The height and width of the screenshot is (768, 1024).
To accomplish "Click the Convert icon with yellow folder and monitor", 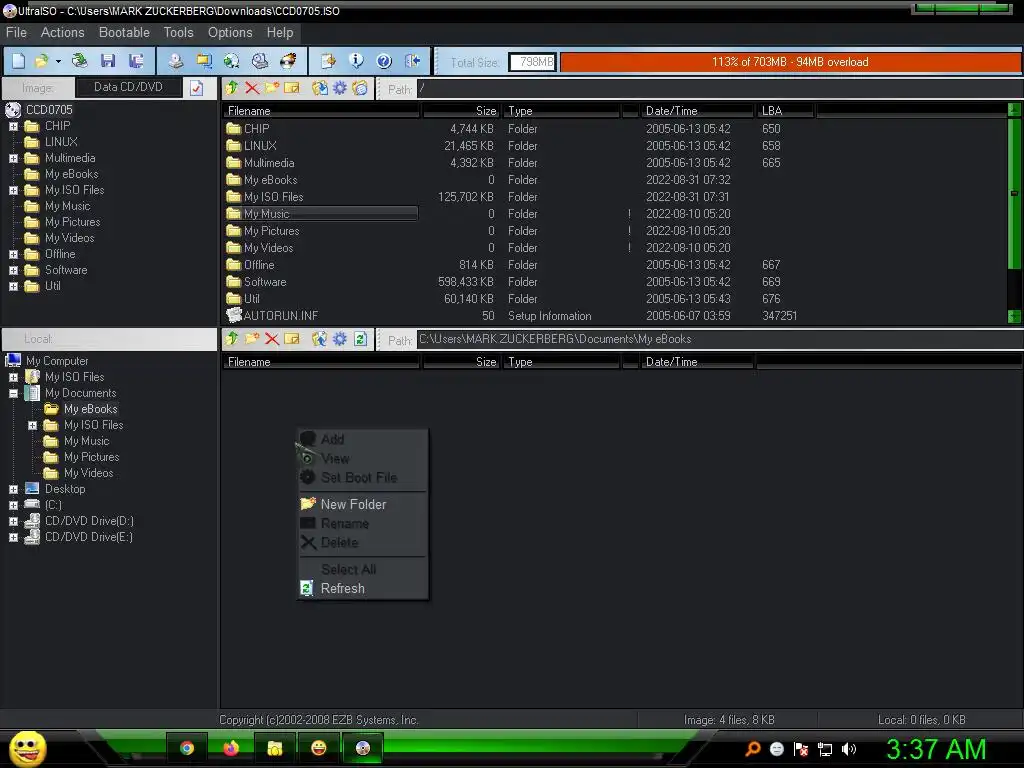I will point(204,61).
